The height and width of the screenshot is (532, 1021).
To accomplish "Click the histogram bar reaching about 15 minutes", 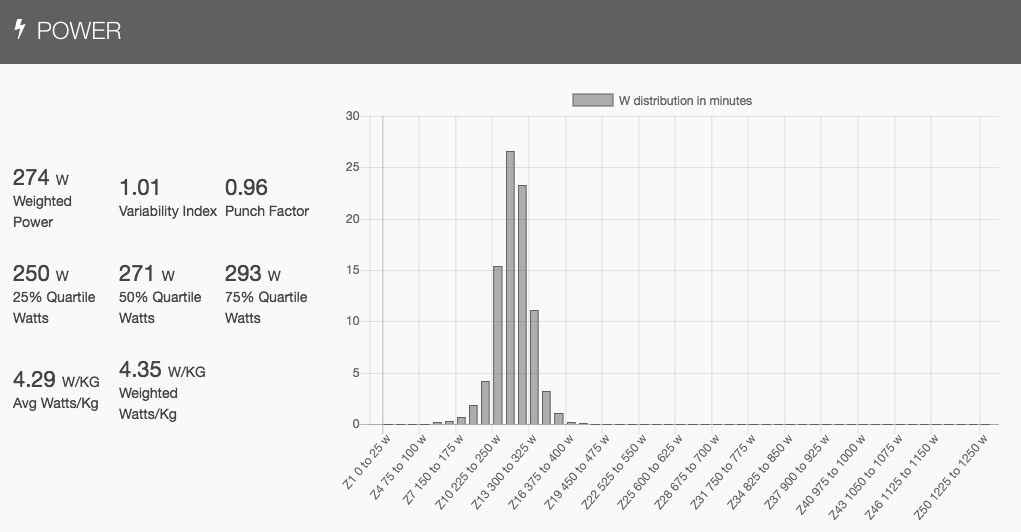I will click(x=498, y=345).
